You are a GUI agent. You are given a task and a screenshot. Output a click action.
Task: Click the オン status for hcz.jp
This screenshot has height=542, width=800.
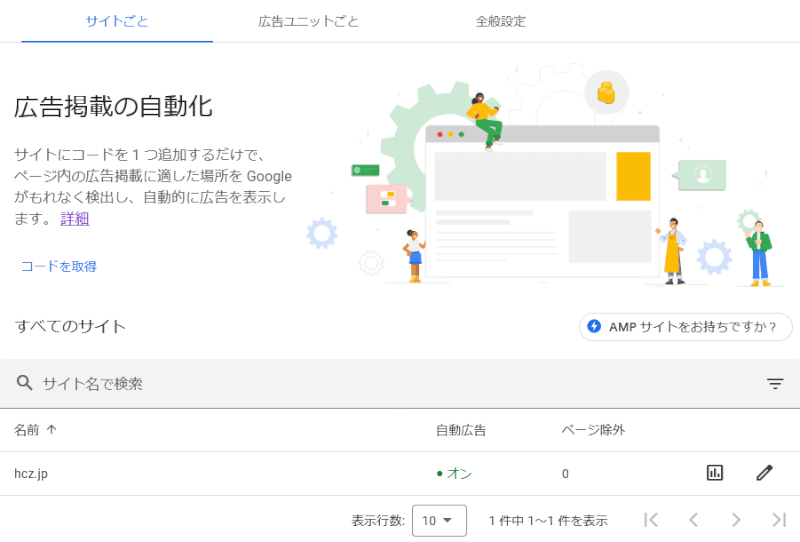[454, 474]
